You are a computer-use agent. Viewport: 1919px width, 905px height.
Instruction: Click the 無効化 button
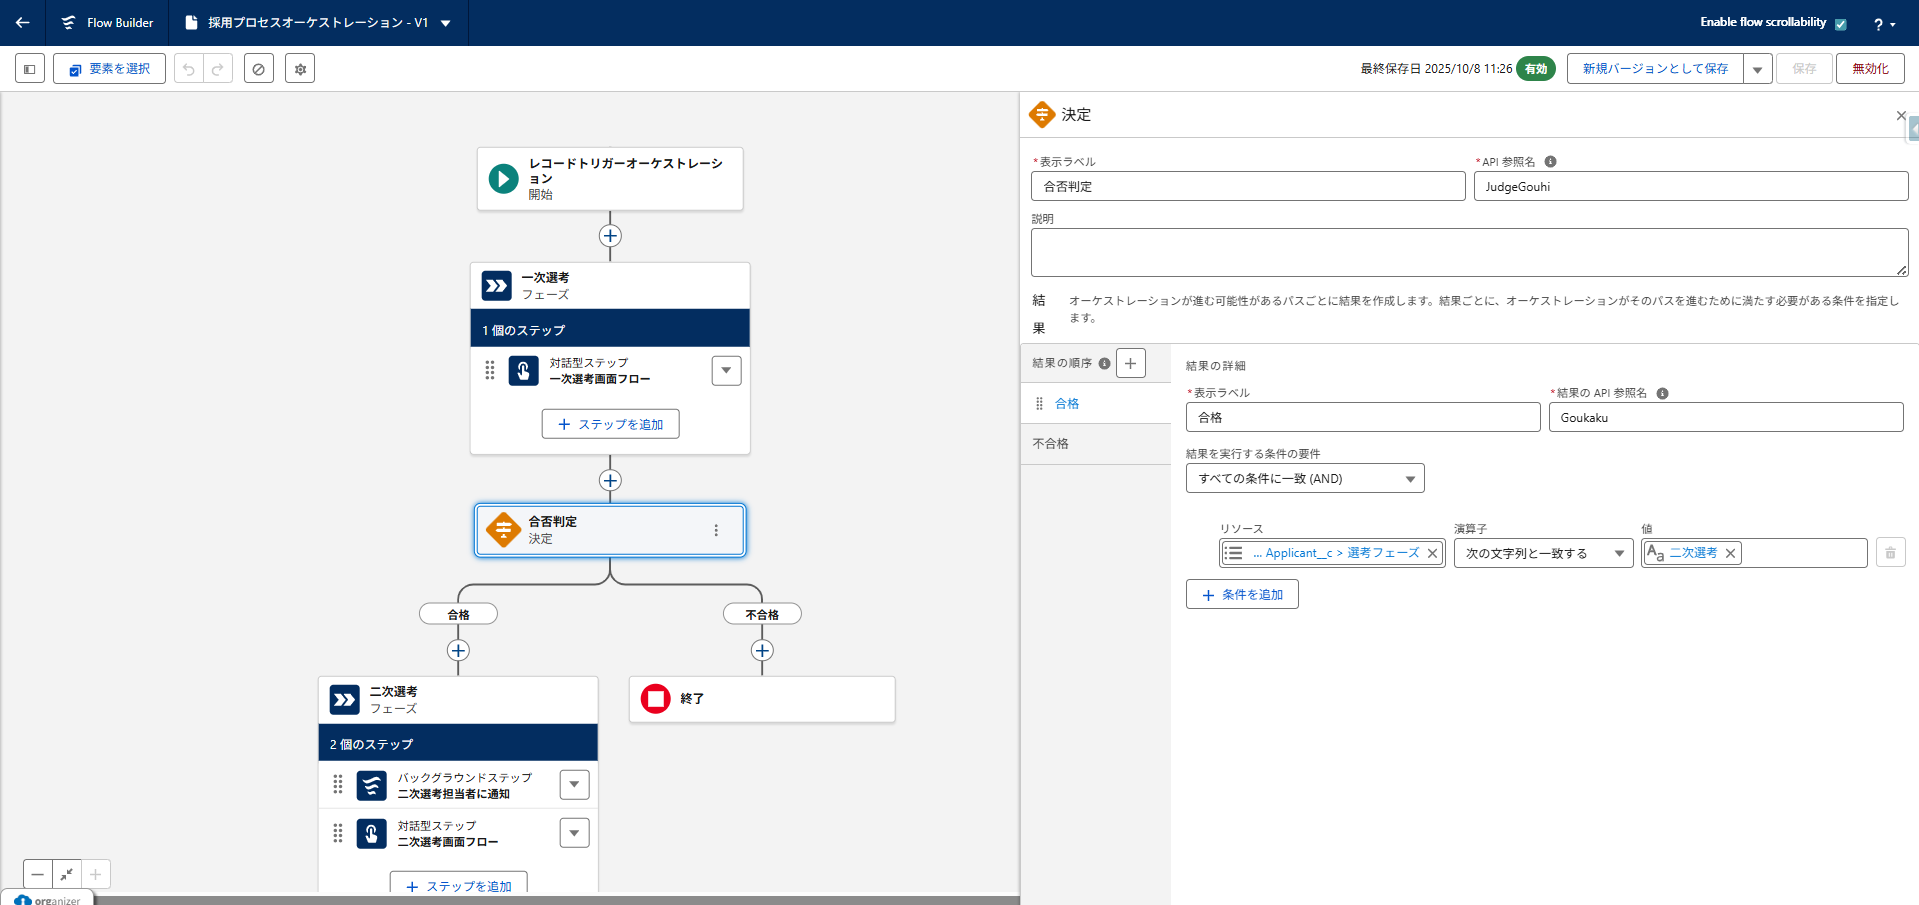[1869, 69]
